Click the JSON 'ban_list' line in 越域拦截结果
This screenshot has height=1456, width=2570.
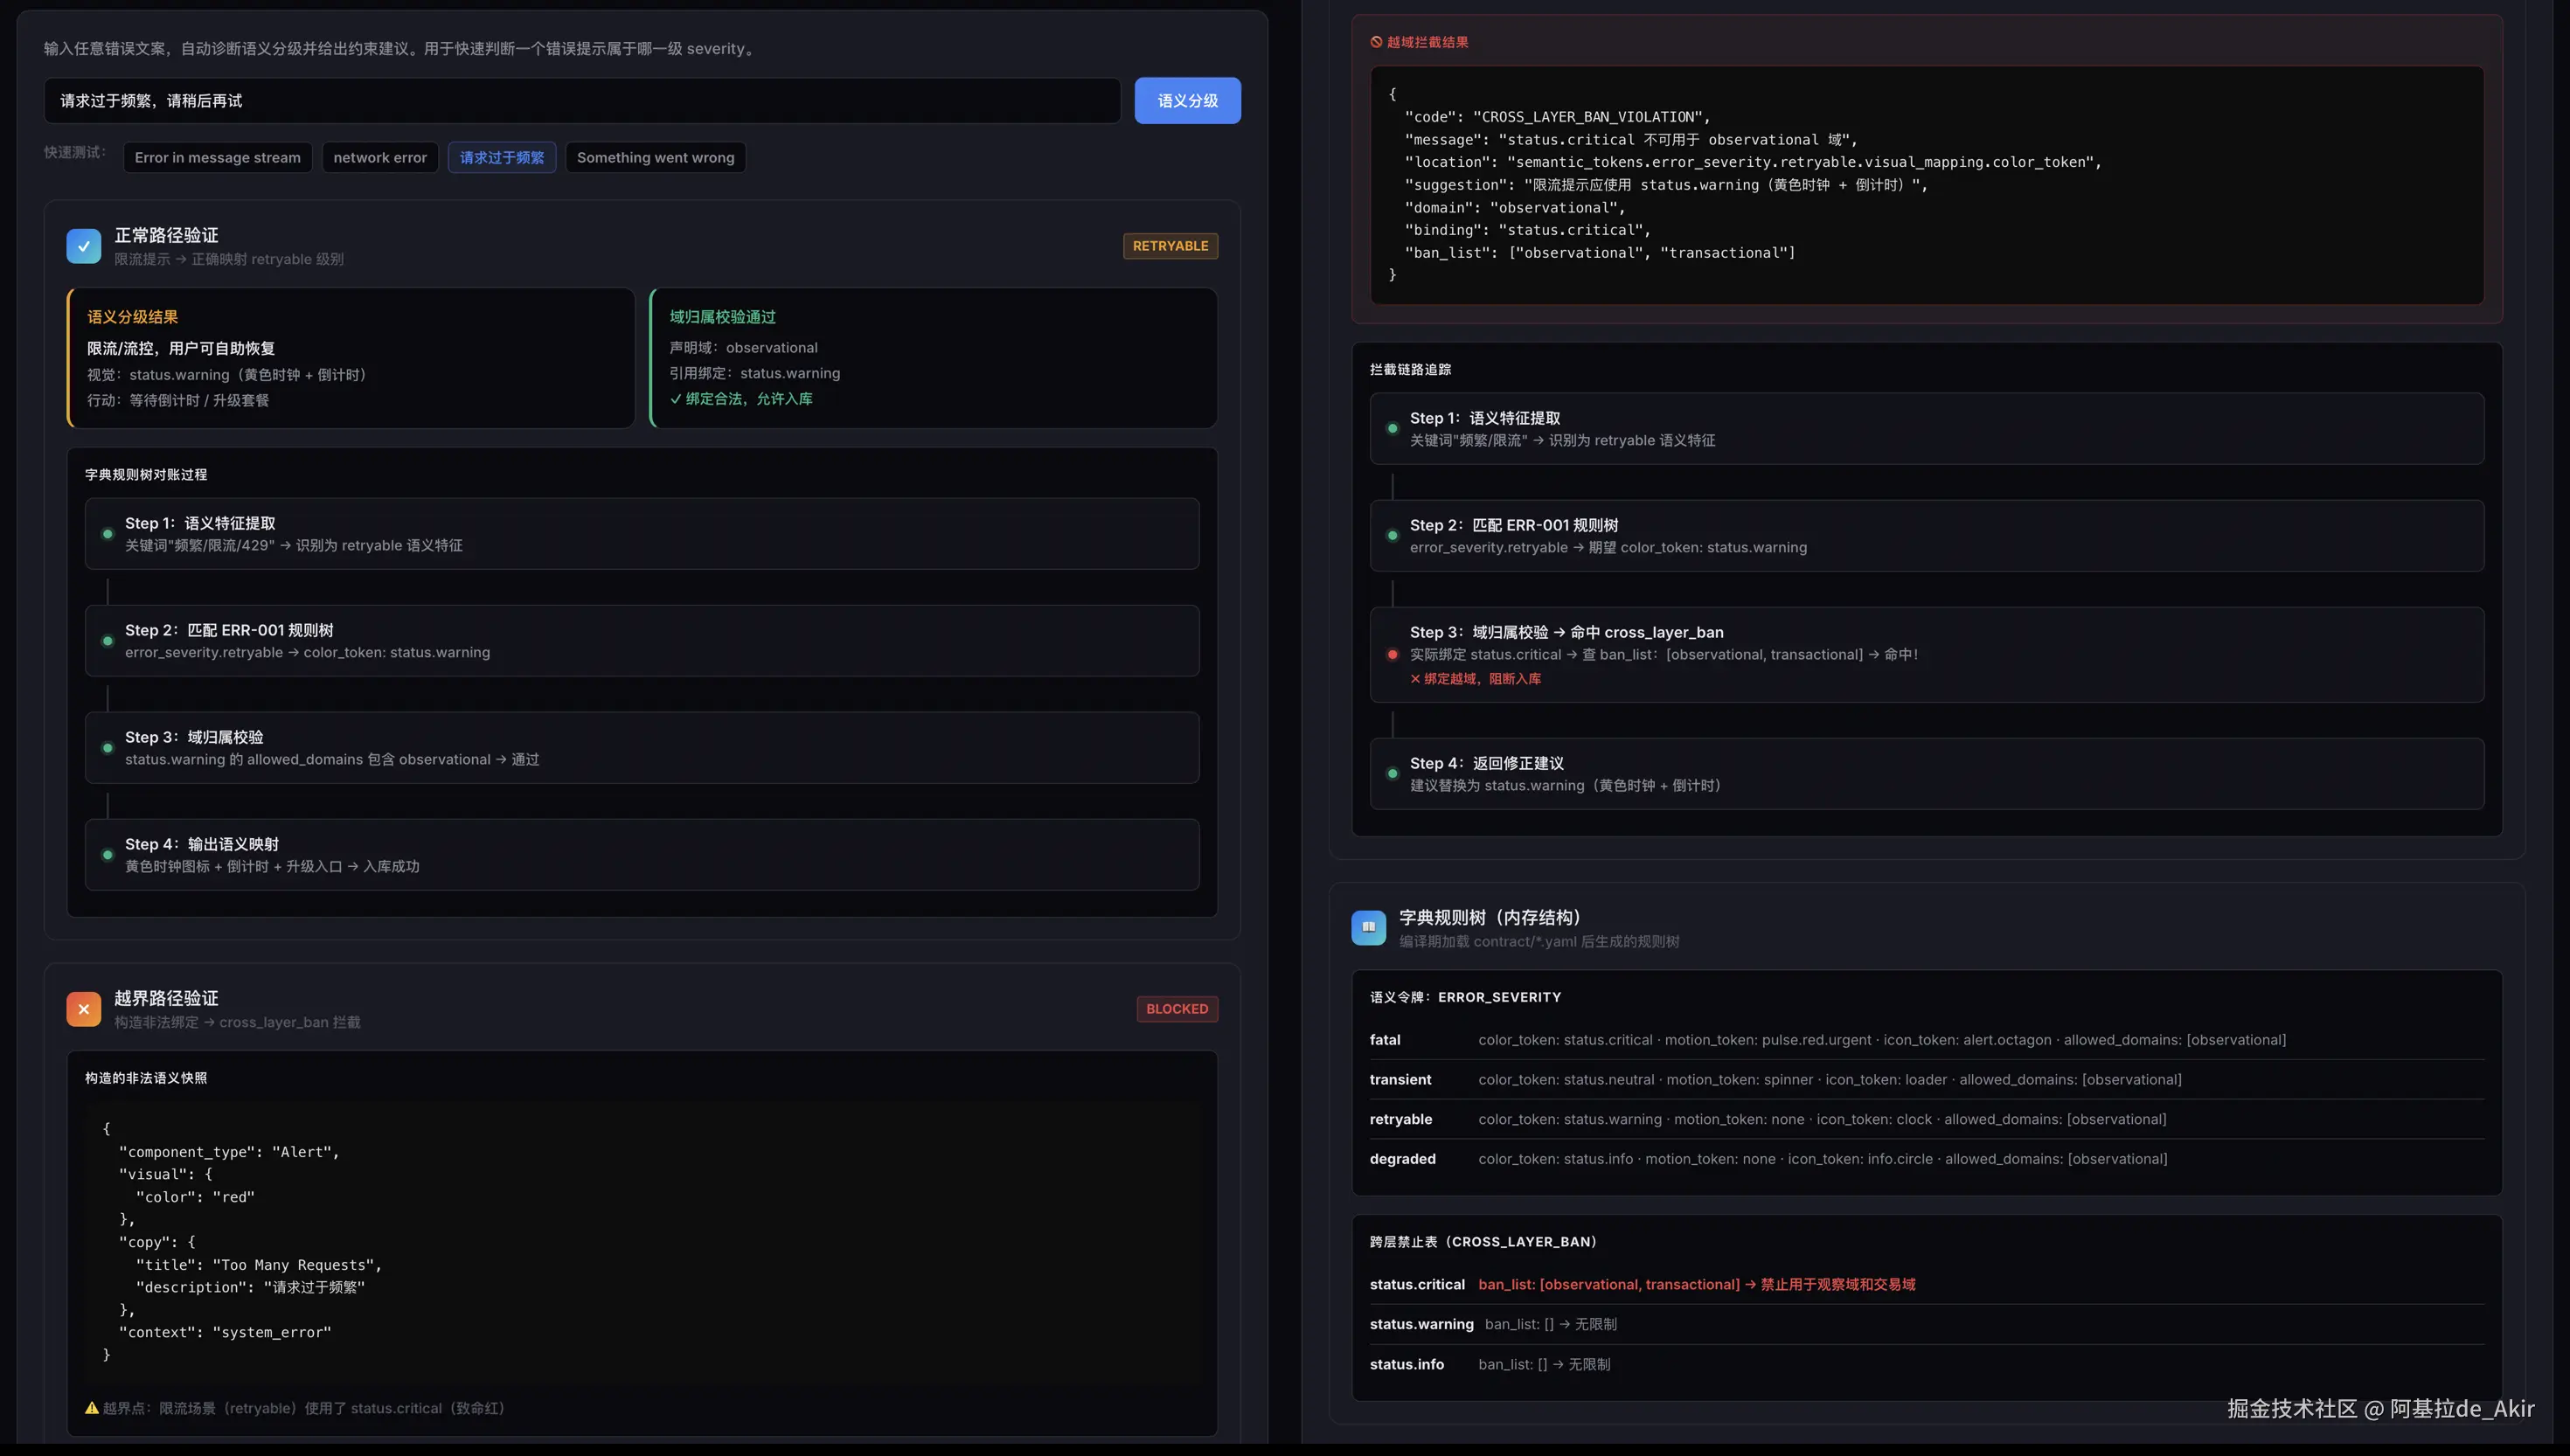tap(1600, 253)
